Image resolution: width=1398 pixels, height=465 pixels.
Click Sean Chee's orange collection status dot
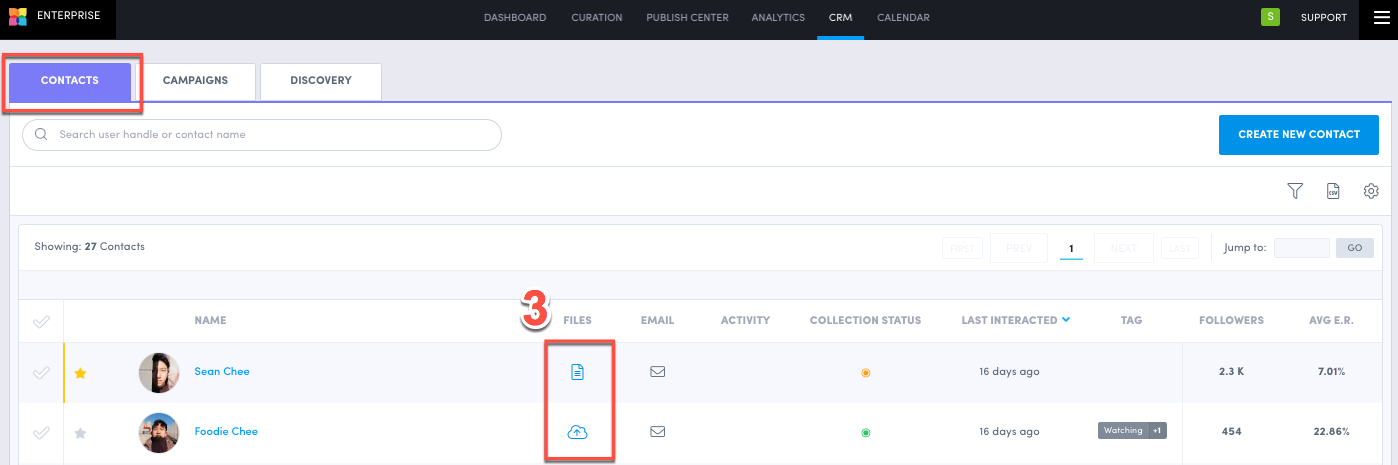pyautogui.click(x=865, y=373)
